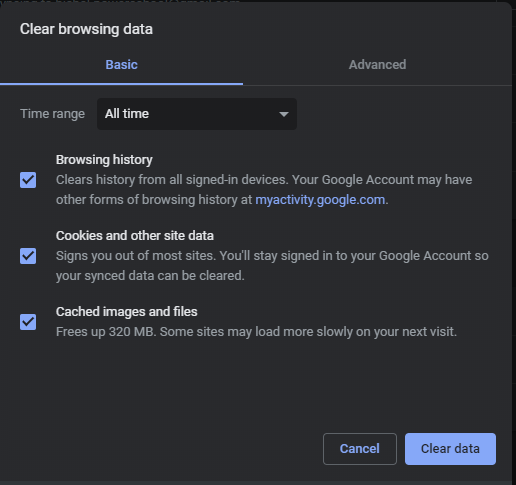
Task: Click the Time range label
Action: (x=52, y=114)
